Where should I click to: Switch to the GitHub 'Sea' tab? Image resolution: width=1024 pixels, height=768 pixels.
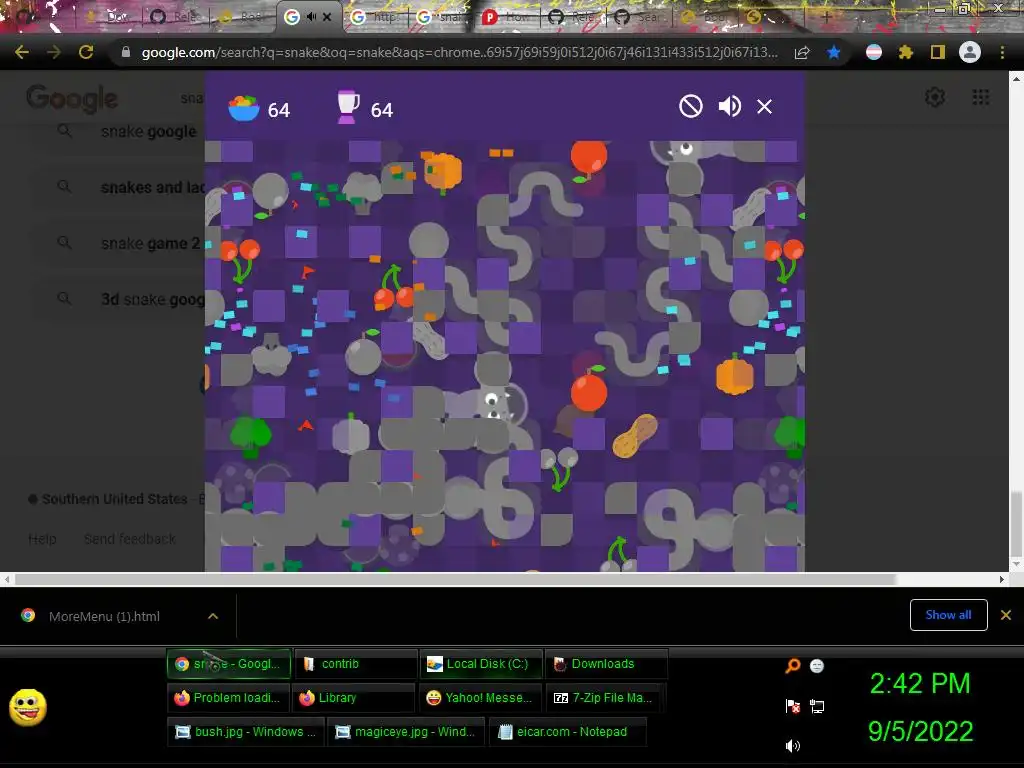tap(639, 17)
